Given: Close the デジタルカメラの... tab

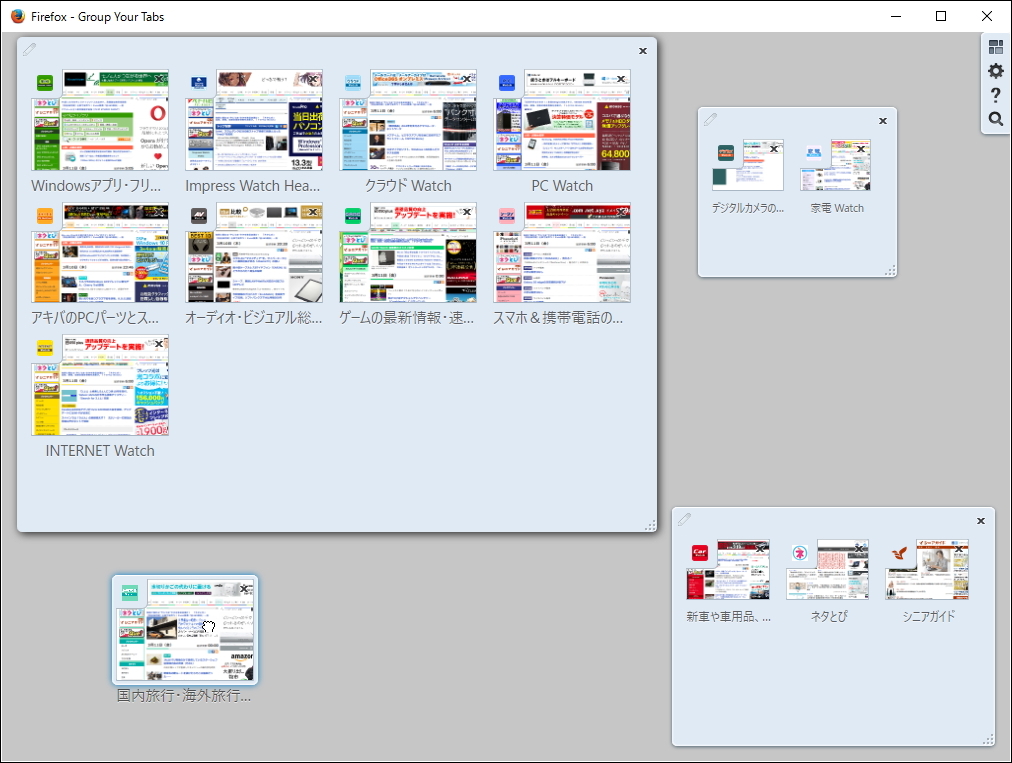Looking at the screenshot, I should tap(774, 148).
